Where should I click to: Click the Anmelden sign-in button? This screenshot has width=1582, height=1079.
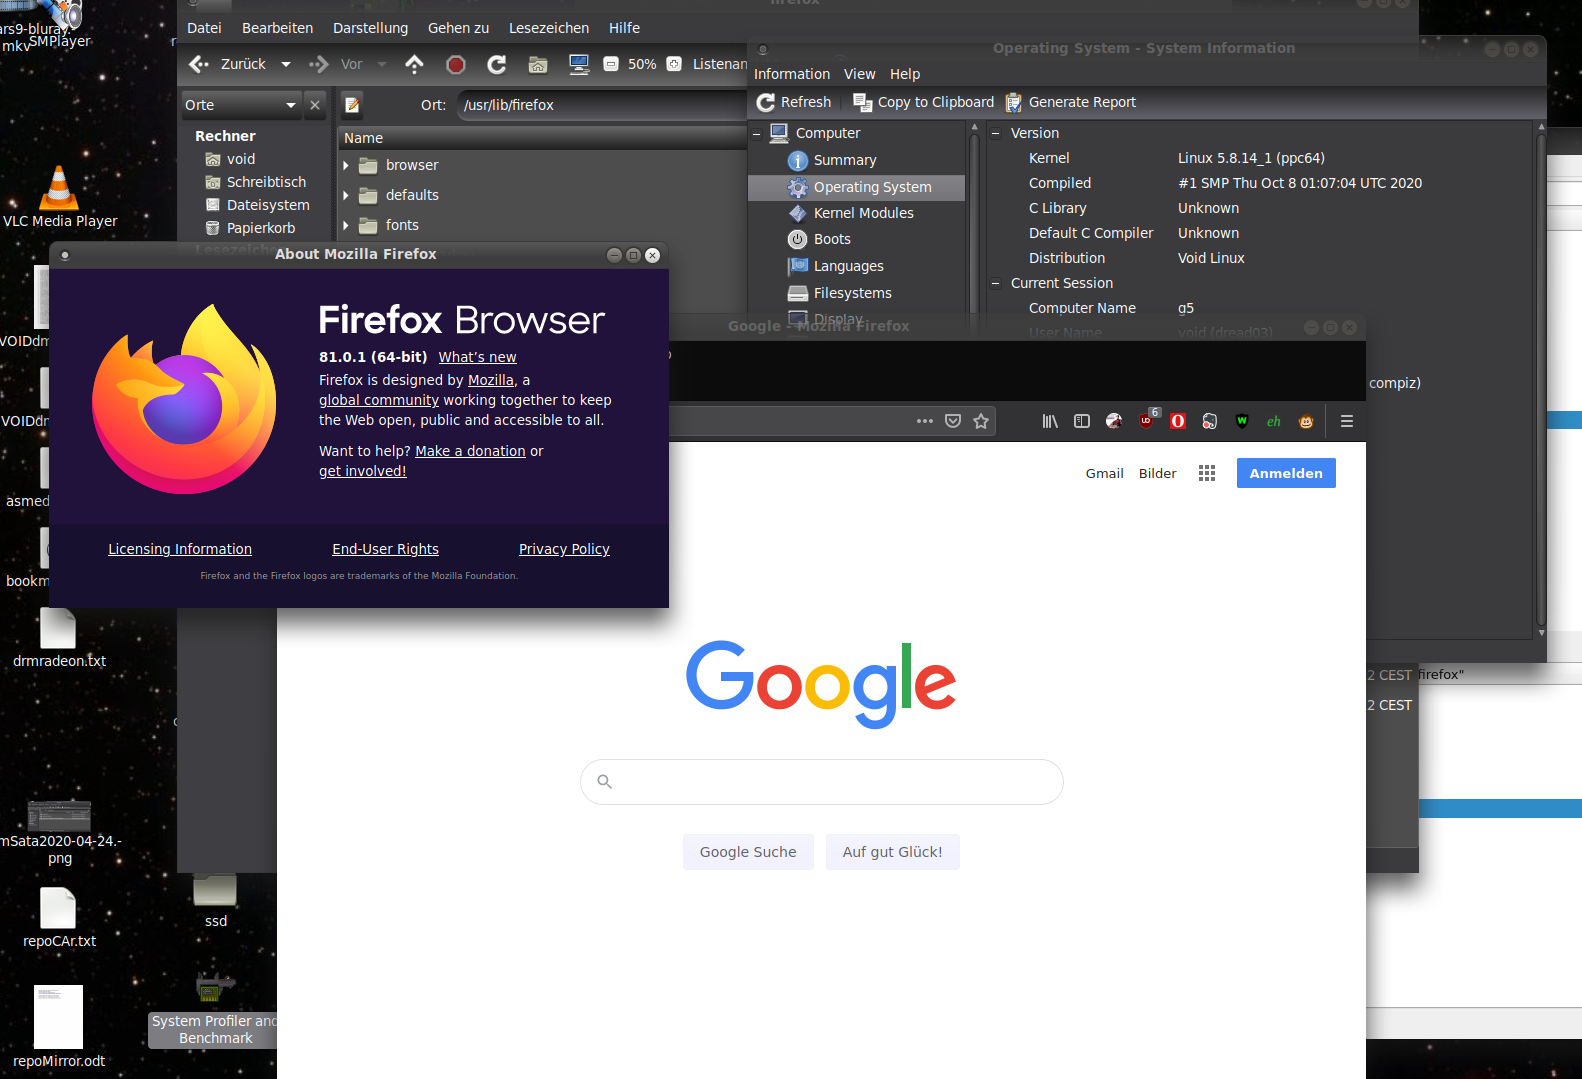click(1286, 473)
